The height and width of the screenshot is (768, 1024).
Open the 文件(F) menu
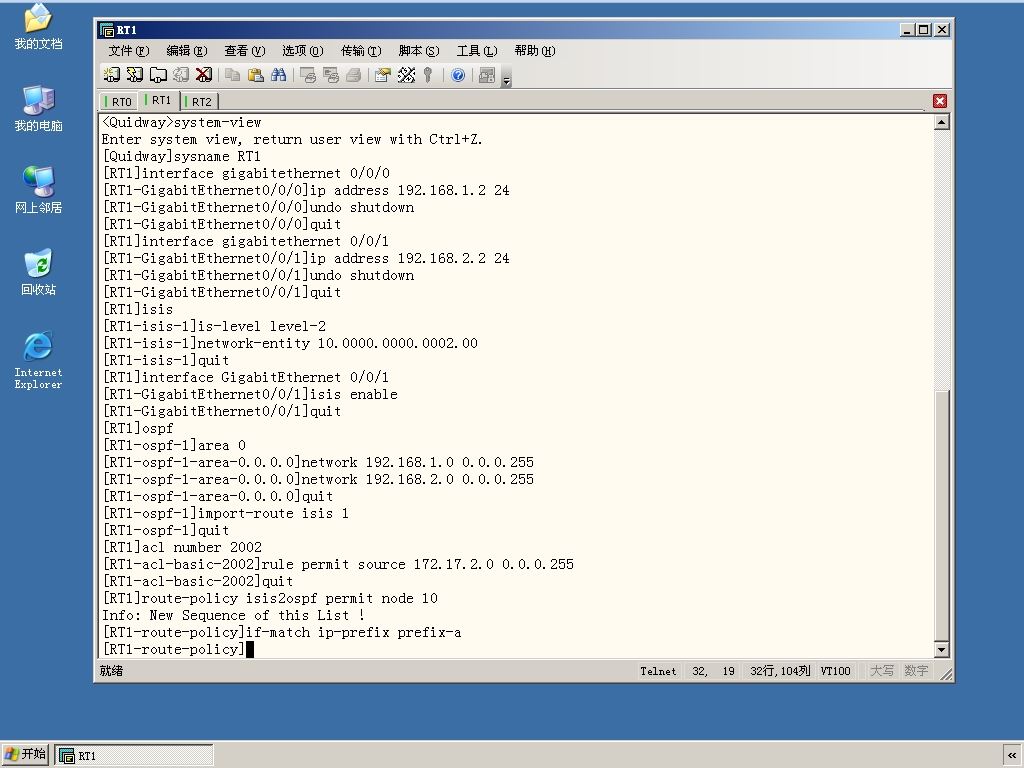pos(129,51)
